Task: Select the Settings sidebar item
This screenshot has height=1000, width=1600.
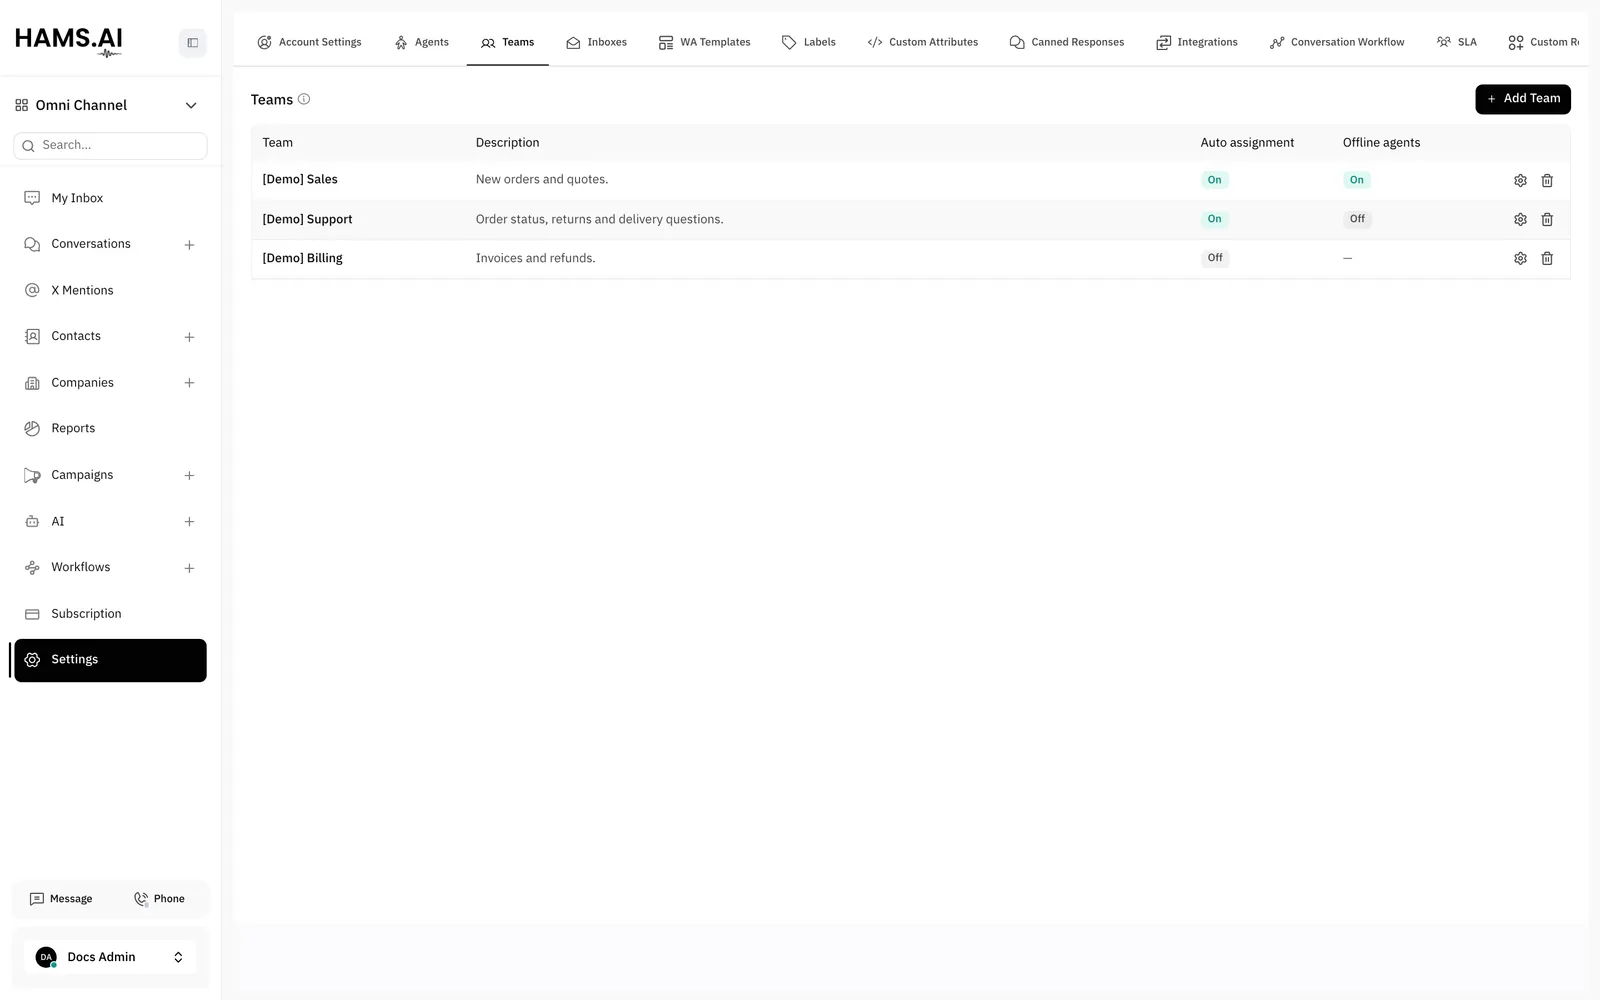Action: pyautogui.click(x=110, y=660)
